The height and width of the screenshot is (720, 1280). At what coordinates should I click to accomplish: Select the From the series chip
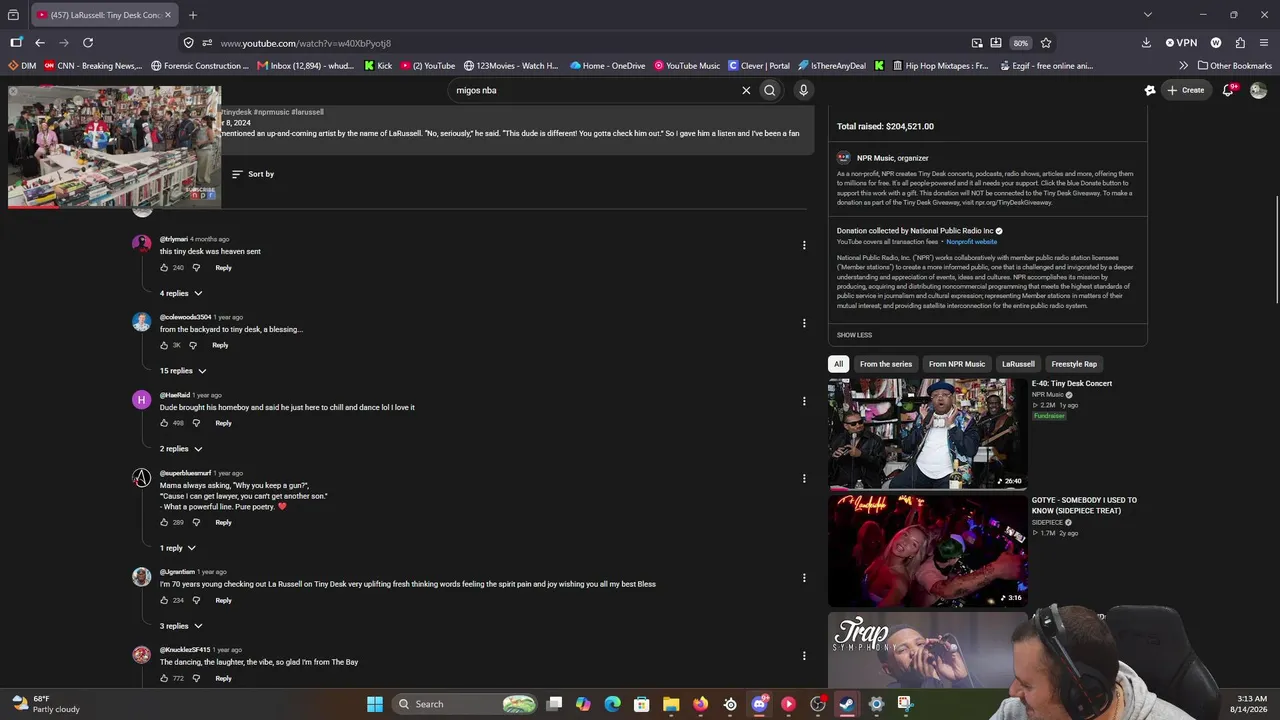[886, 364]
